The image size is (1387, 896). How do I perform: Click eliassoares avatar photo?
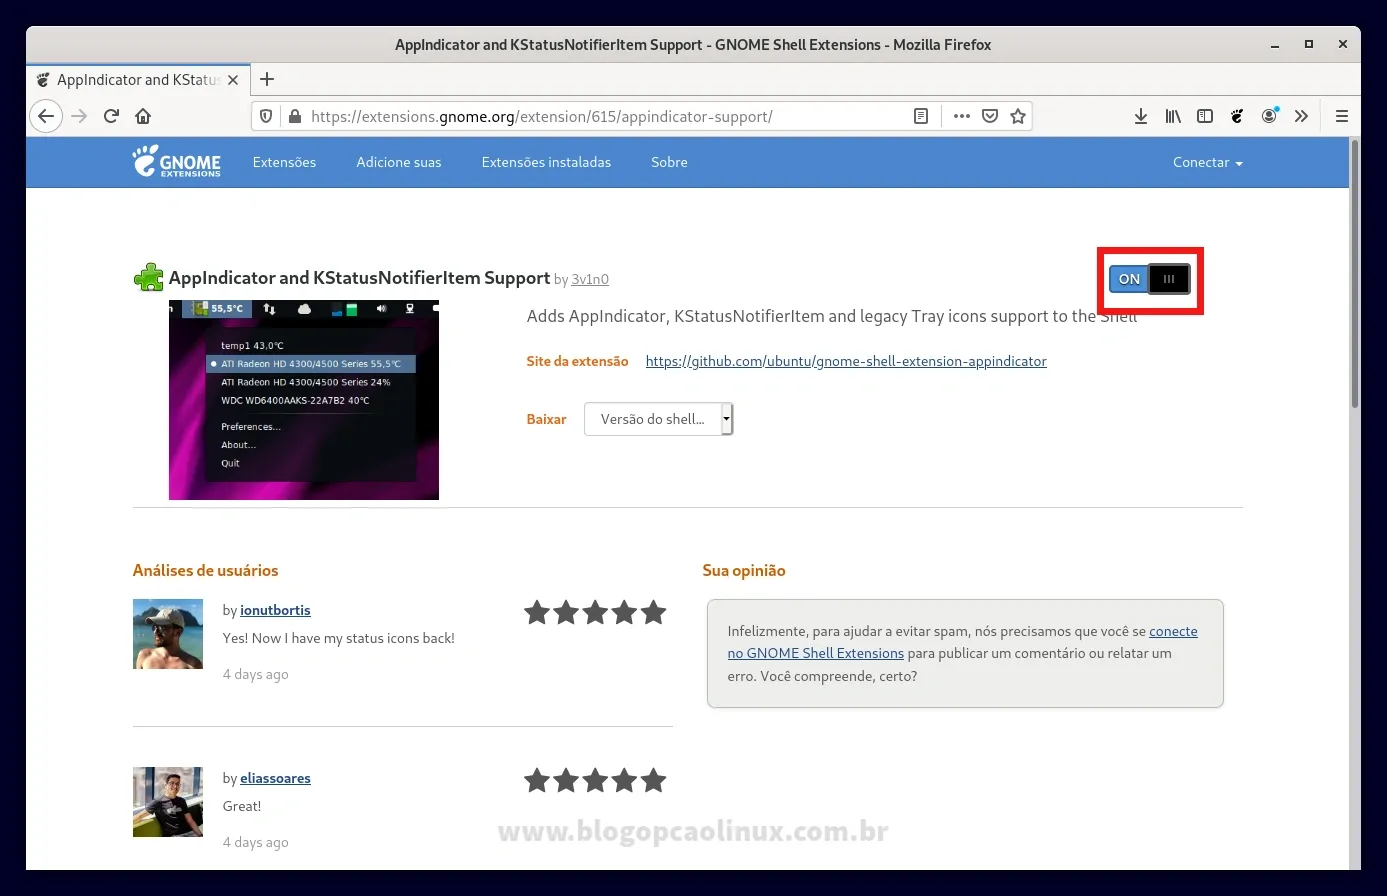168,802
